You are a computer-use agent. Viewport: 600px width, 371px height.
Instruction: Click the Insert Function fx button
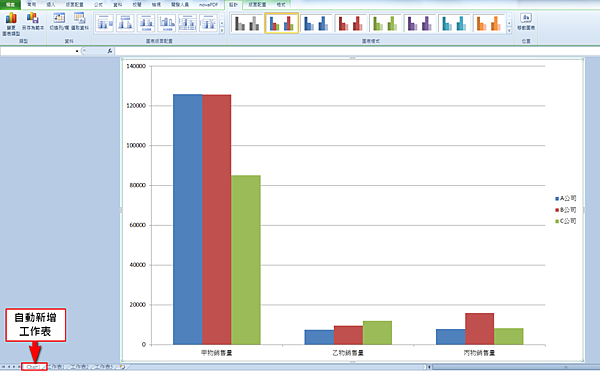point(110,51)
